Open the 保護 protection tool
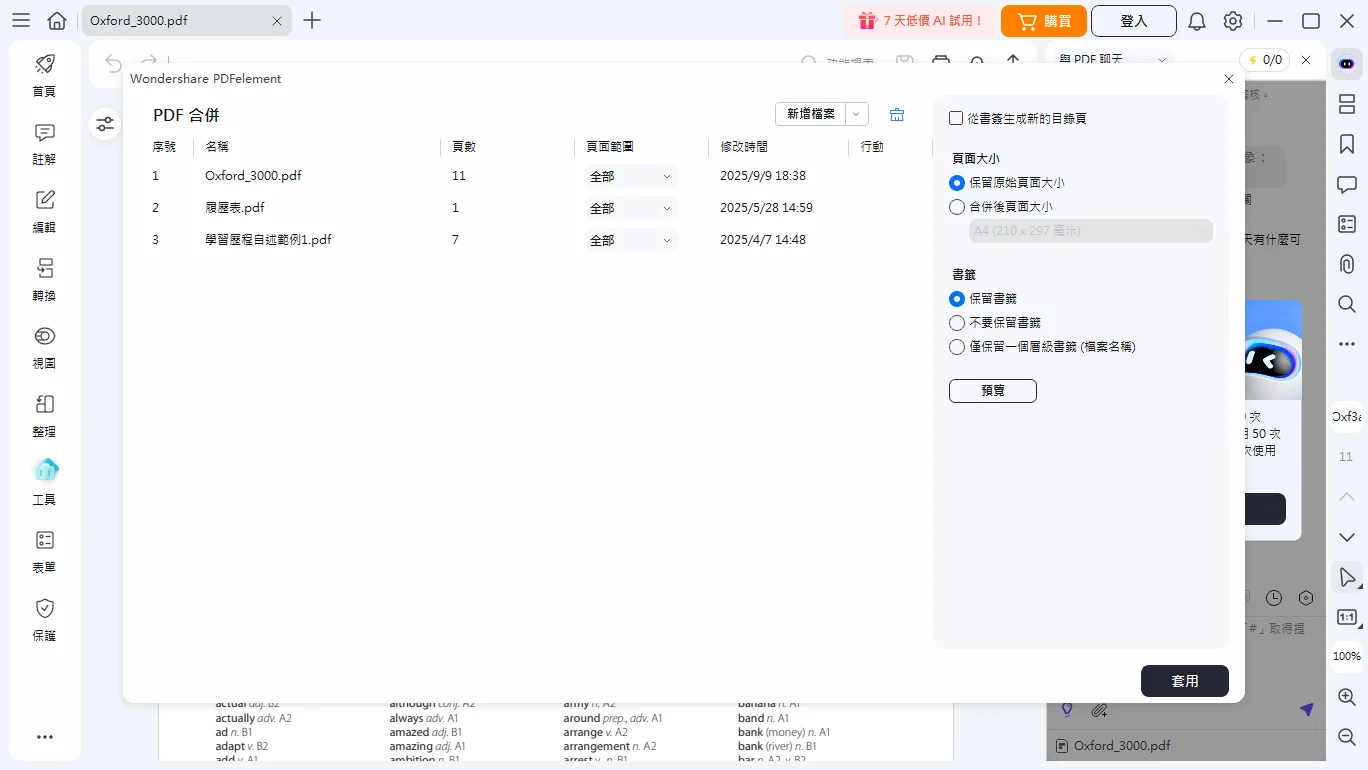The image size is (1368, 770). point(44,620)
